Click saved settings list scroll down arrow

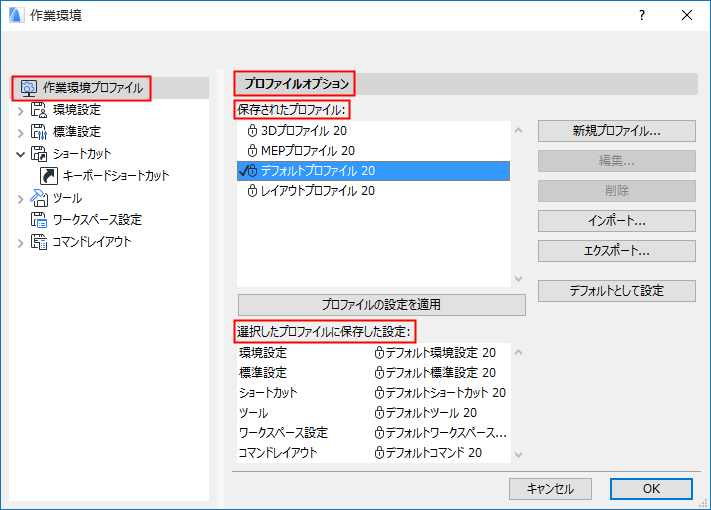click(x=519, y=454)
